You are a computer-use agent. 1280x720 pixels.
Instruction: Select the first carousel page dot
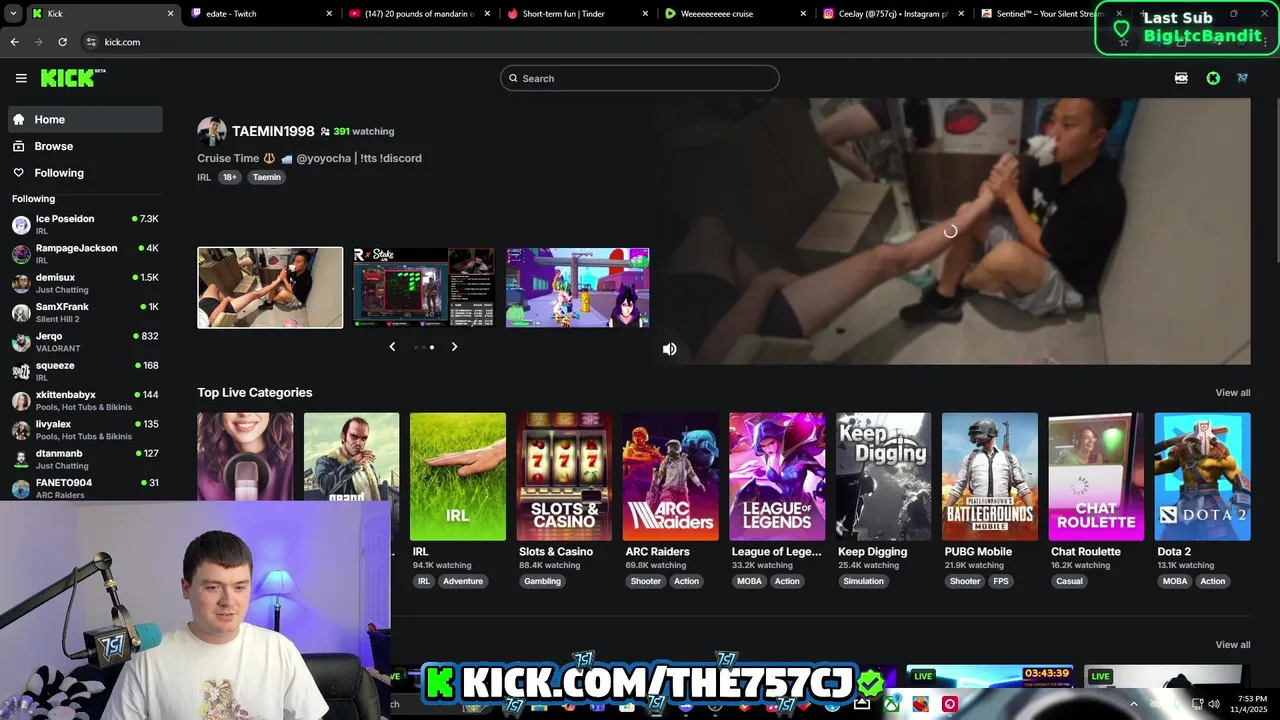coord(415,347)
